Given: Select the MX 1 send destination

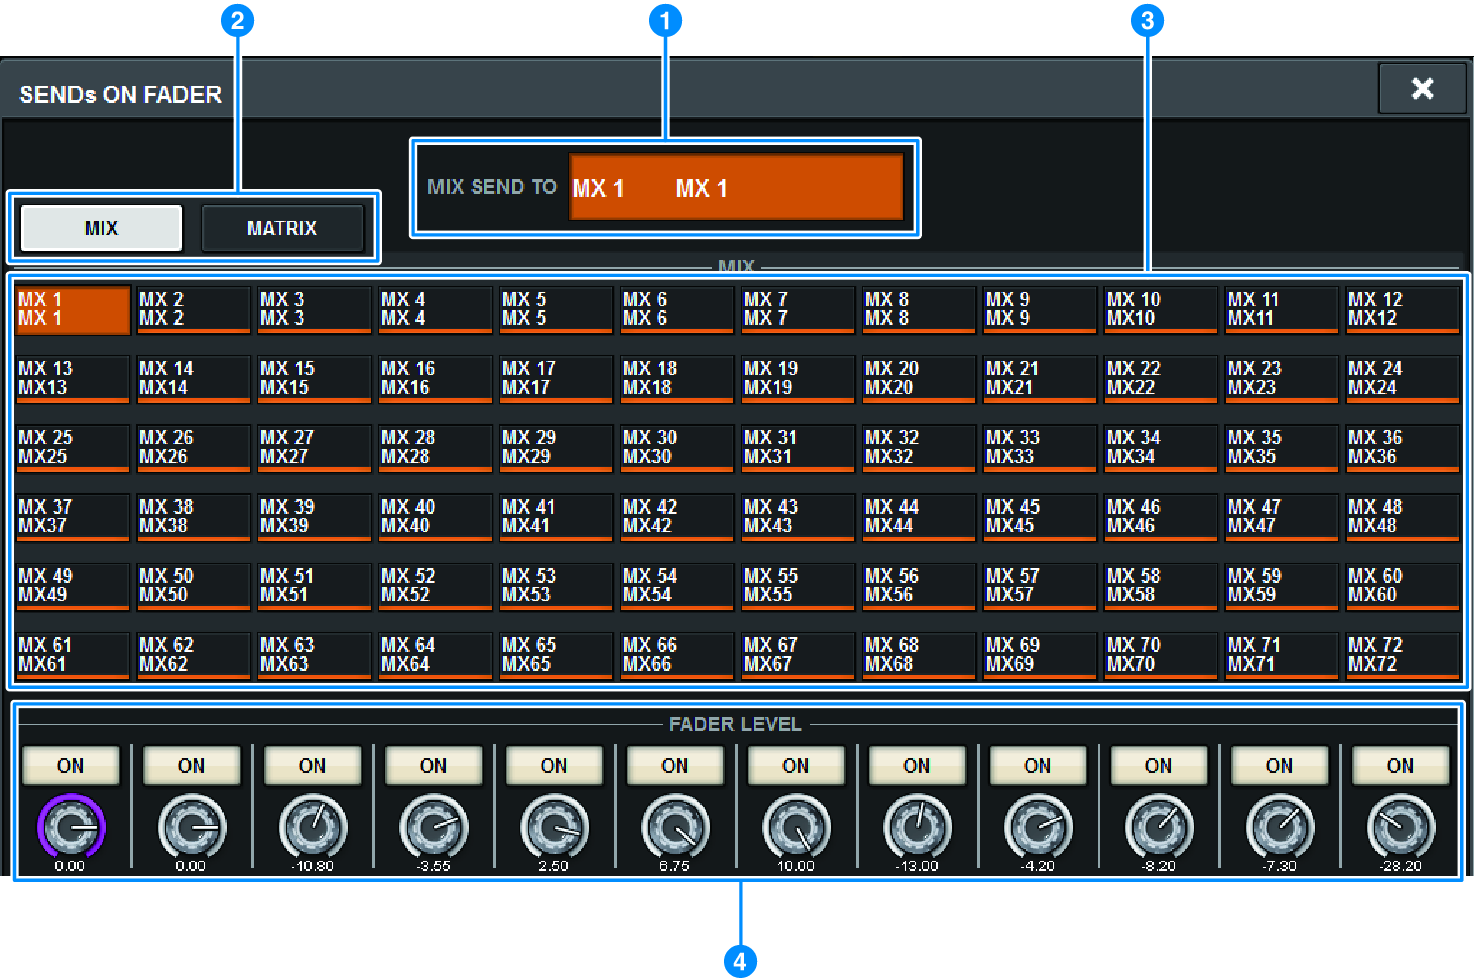Looking at the screenshot, I should [71, 309].
